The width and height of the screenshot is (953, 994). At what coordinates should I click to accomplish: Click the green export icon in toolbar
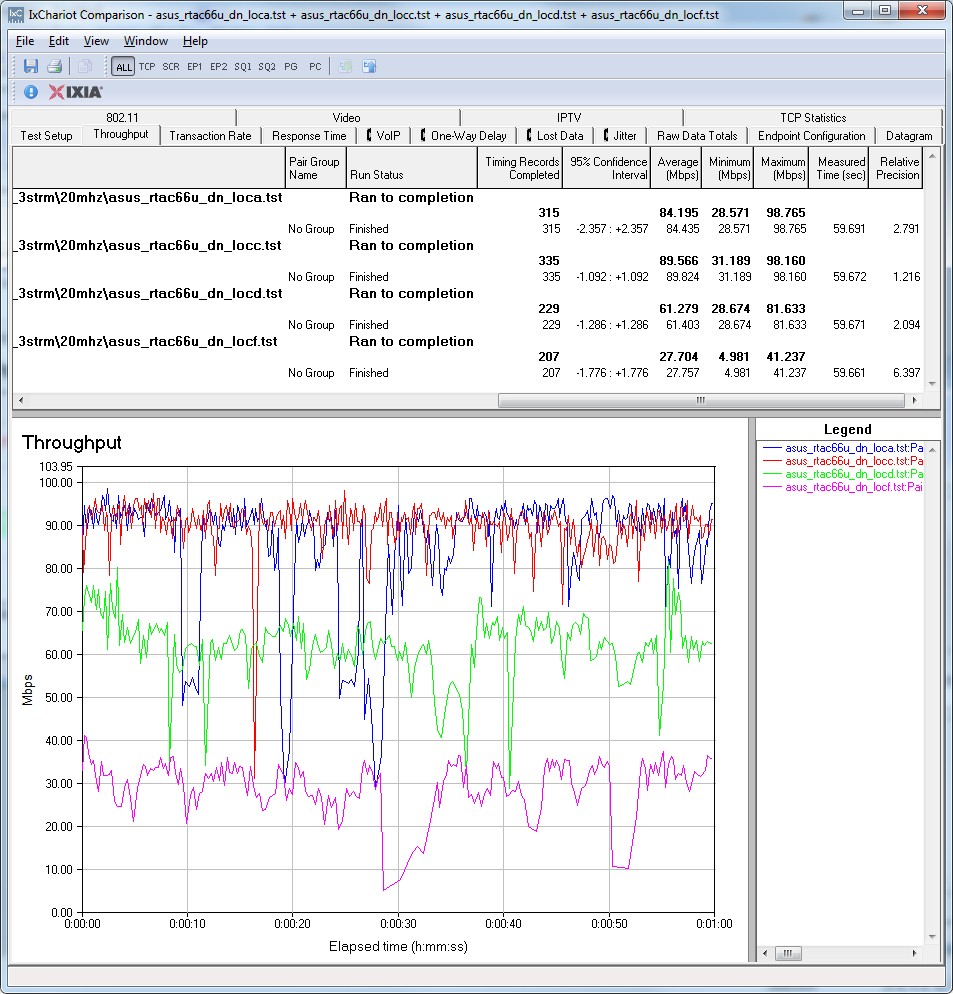click(x=346, y=66)
